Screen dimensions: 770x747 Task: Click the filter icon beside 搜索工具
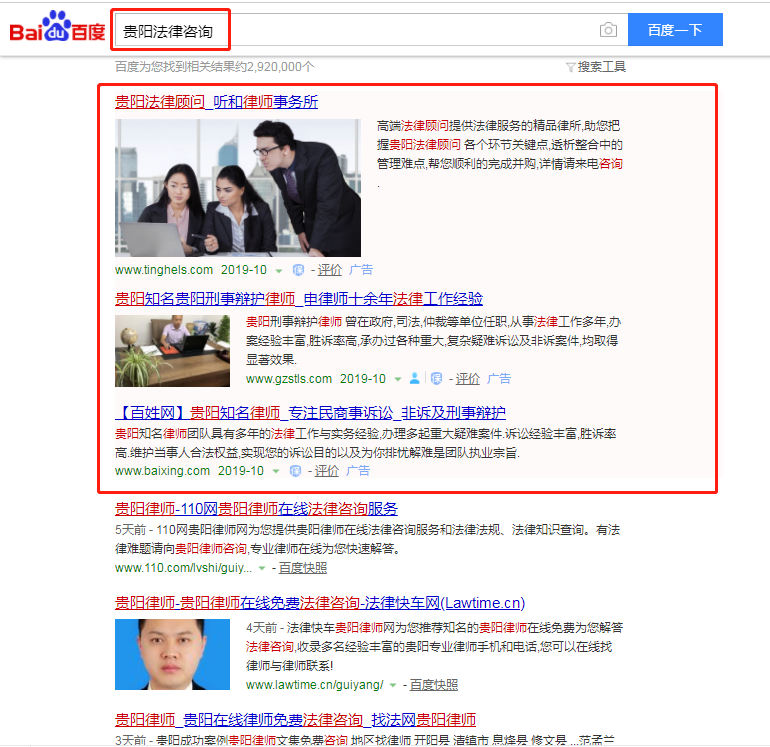(x=570, y=67)
